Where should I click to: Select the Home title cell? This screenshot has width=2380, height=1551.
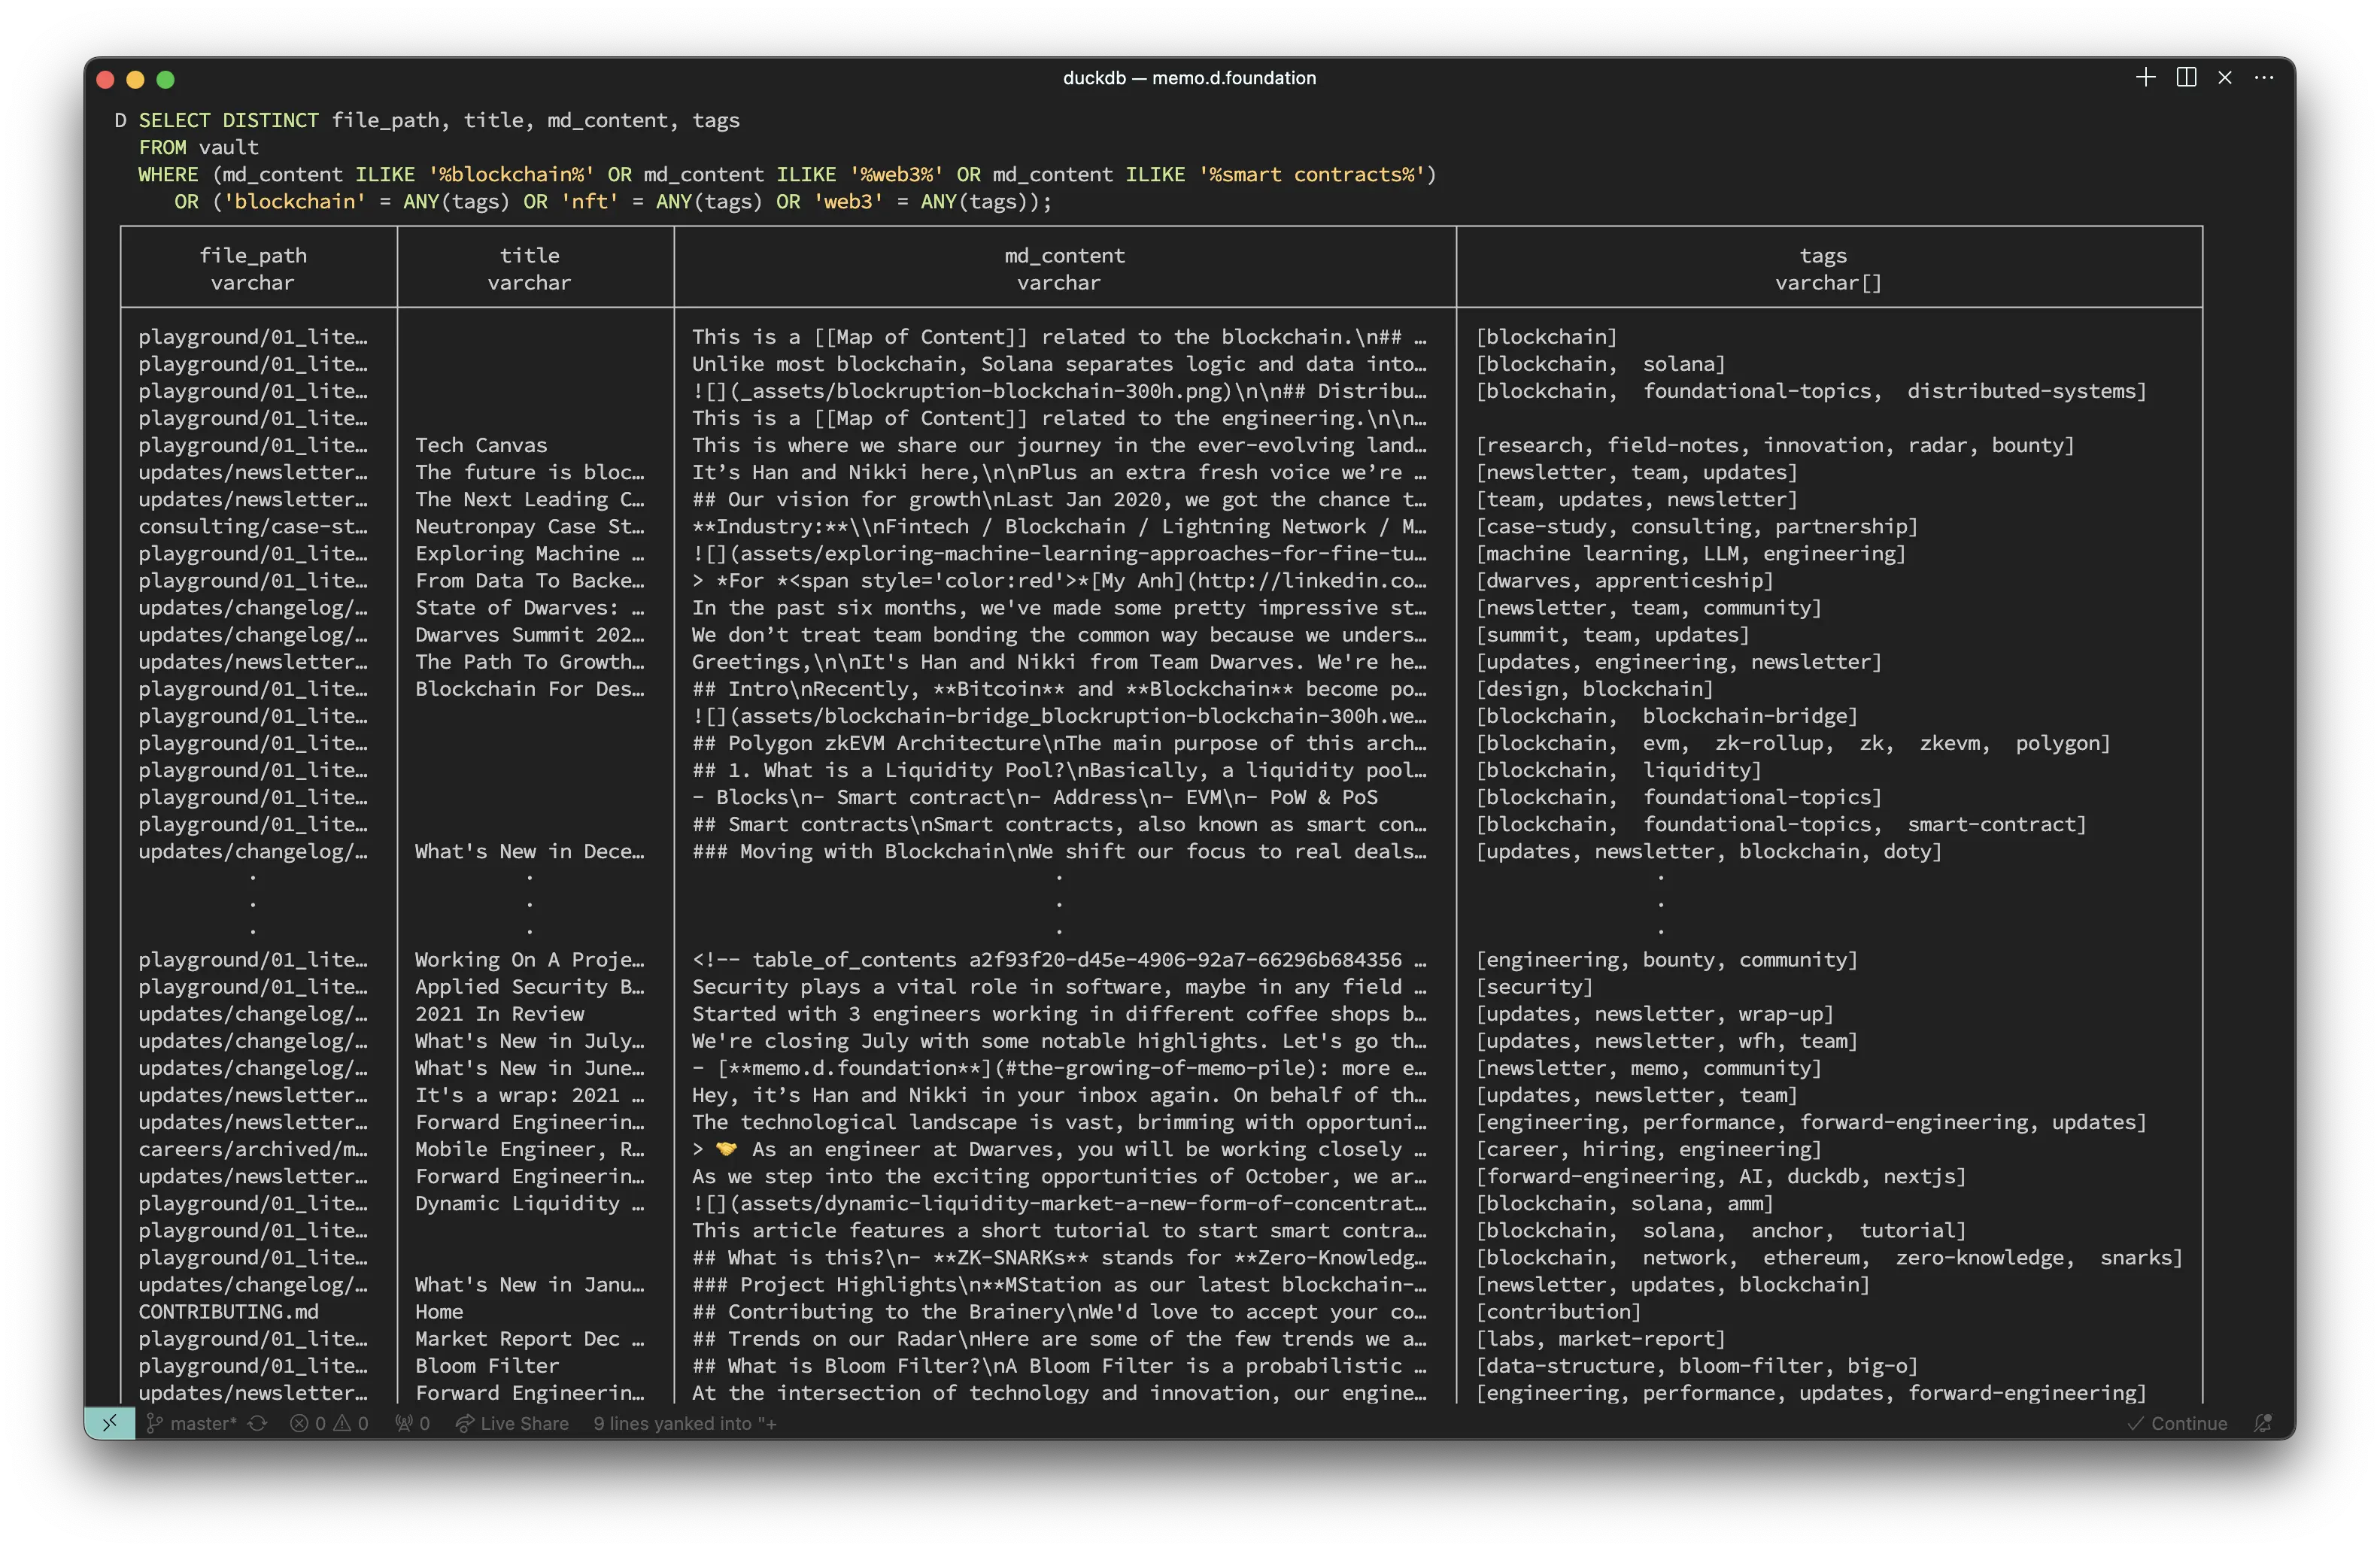click(439, 1311)
